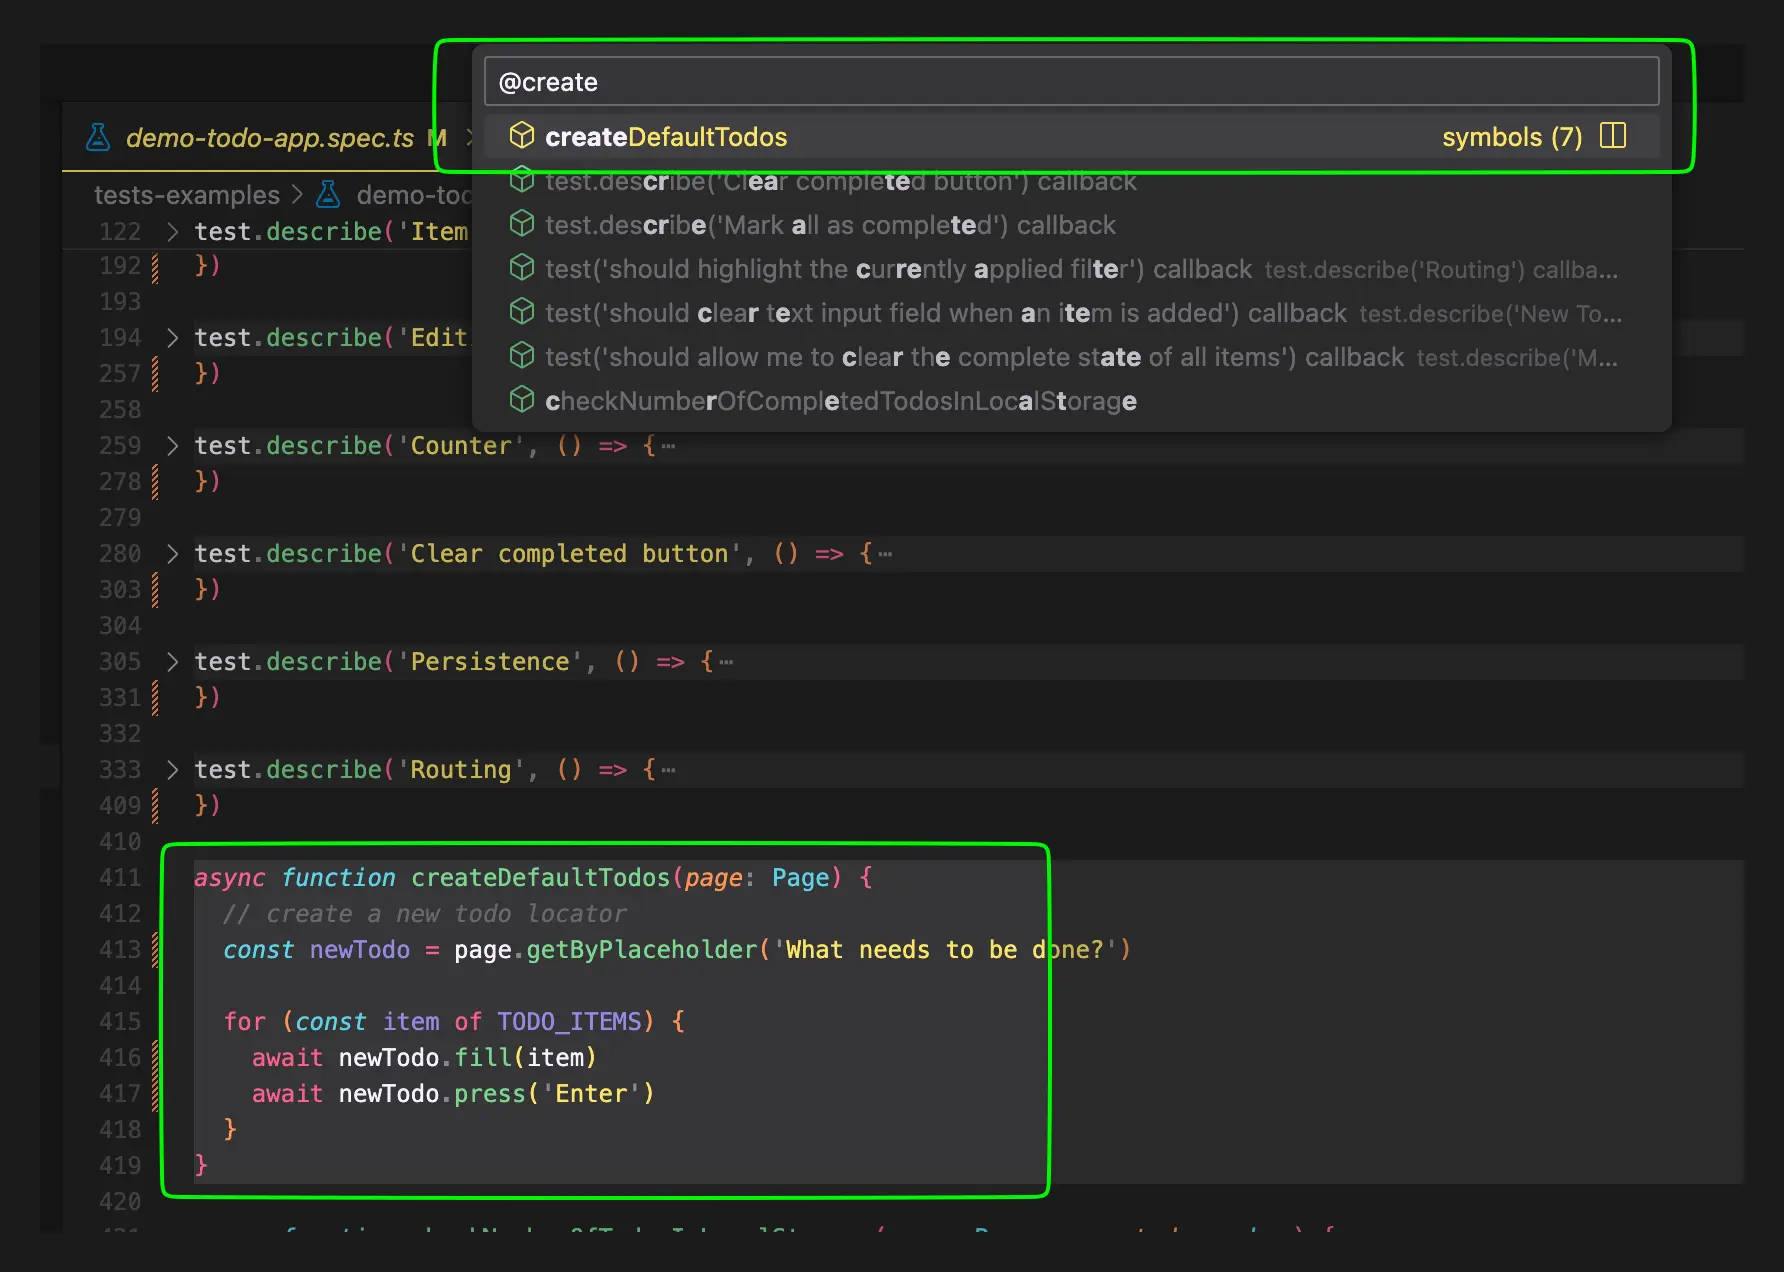Click the '// create a new todo locator' comment
This screenshot has height=1272, width=1784.
(x=425, y=914)
